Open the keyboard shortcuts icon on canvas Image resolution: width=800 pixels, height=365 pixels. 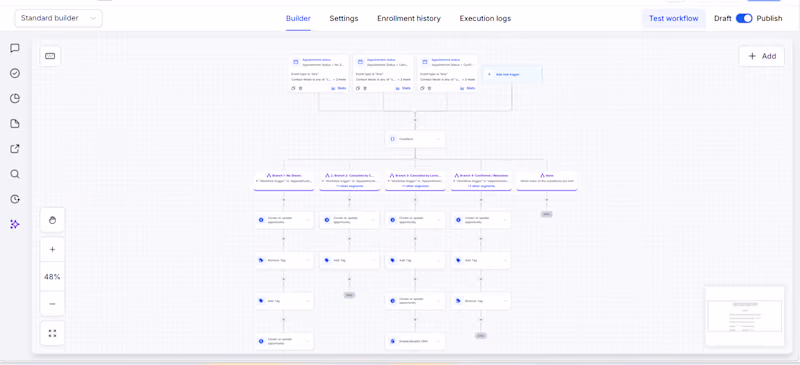coord(50,56)
